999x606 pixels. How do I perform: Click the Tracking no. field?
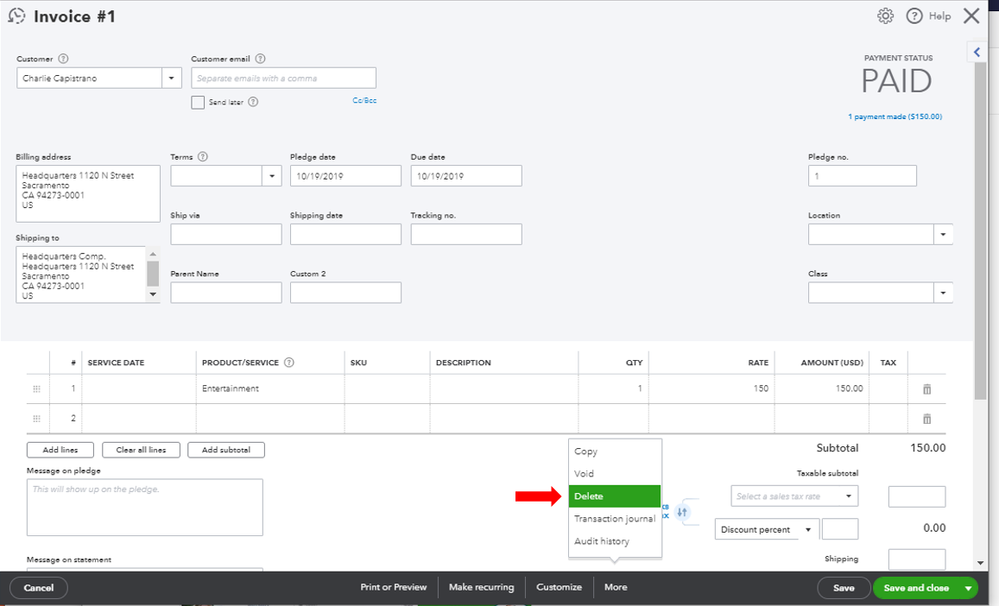click(466, 234)
